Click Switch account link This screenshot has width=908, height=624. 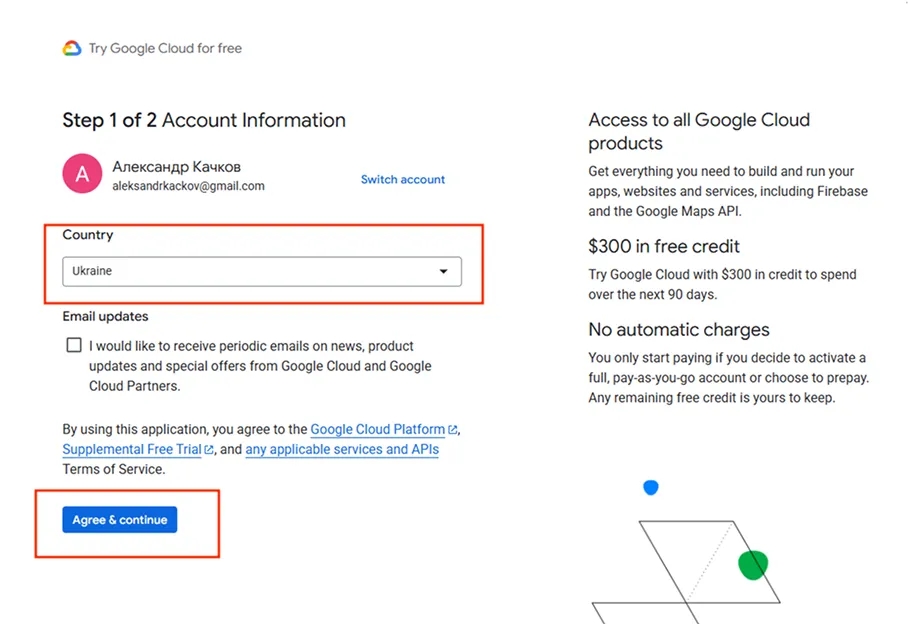[403, 179]
